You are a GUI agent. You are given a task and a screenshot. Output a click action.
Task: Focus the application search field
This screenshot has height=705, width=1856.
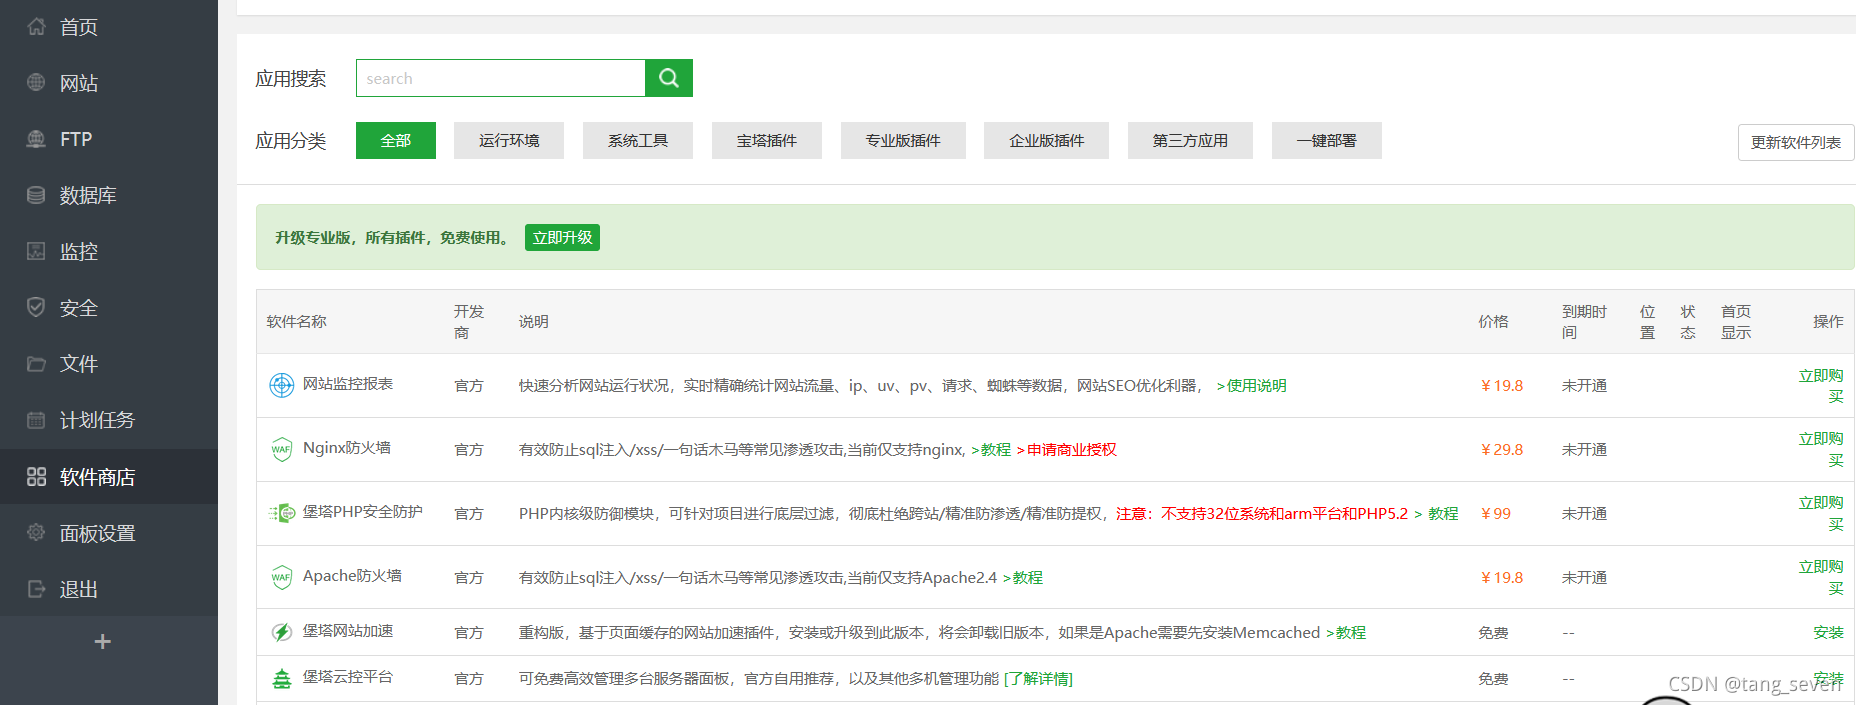coord(501,78)
